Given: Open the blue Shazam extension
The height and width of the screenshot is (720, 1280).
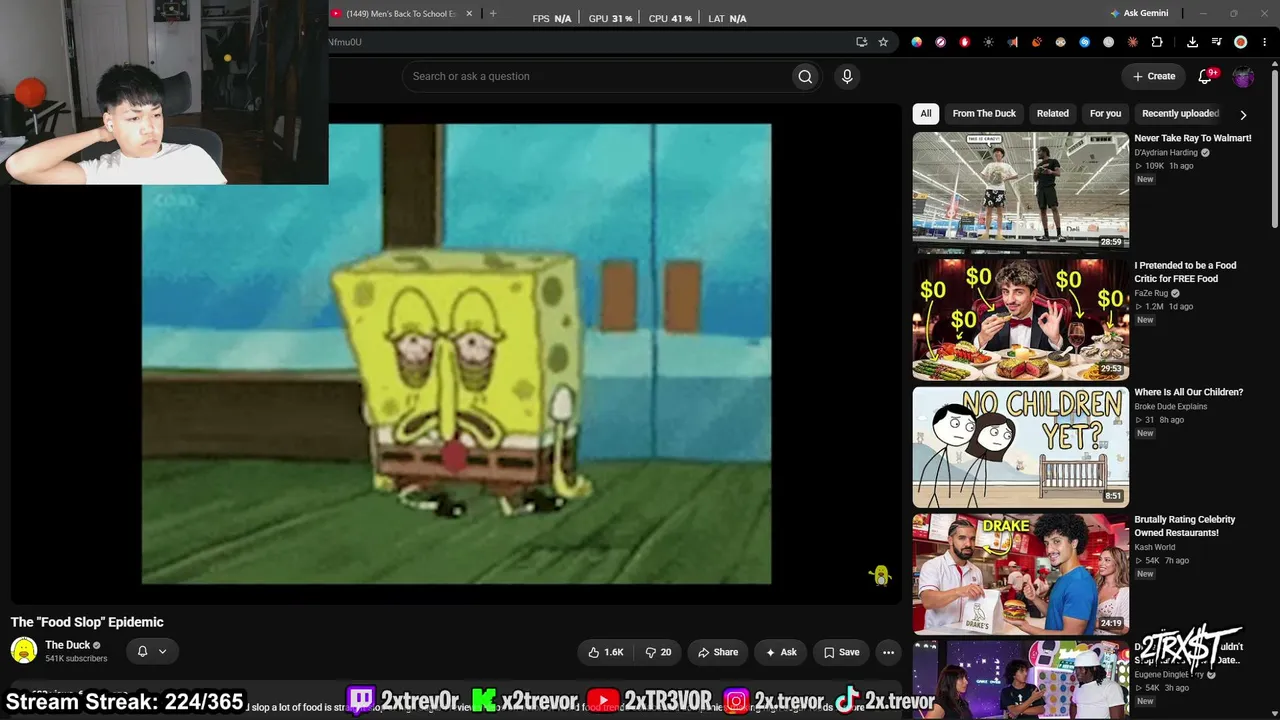Looking at the screenshot, I should [x=1084, y=42].
